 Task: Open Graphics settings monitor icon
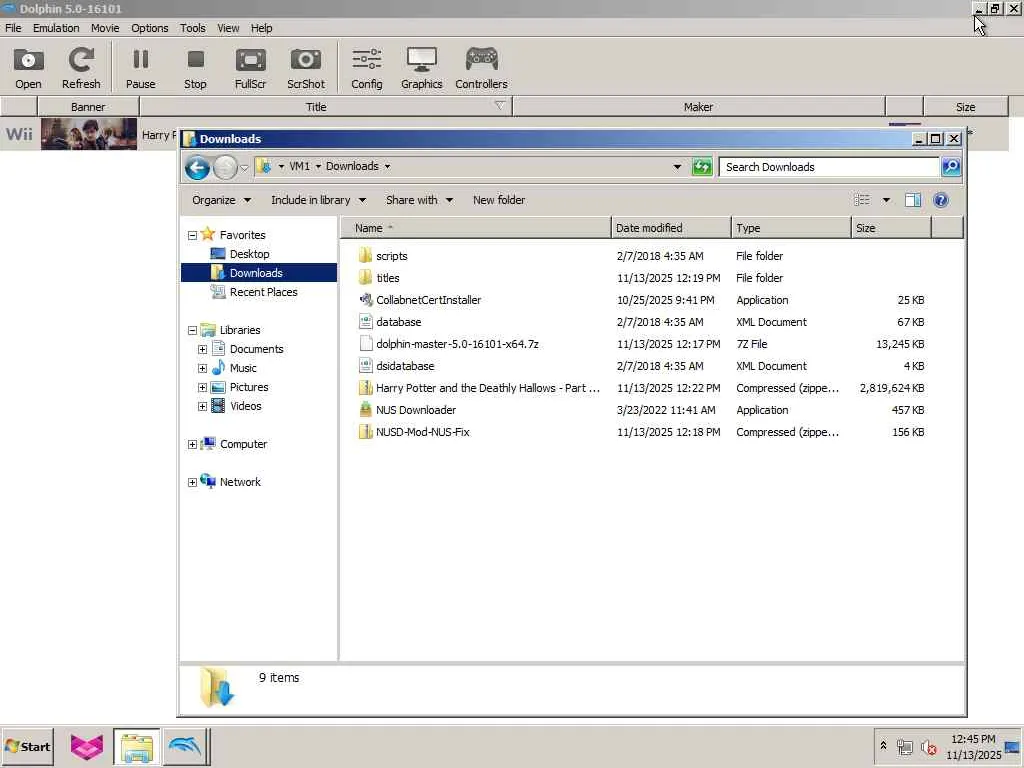click(421, 60)
